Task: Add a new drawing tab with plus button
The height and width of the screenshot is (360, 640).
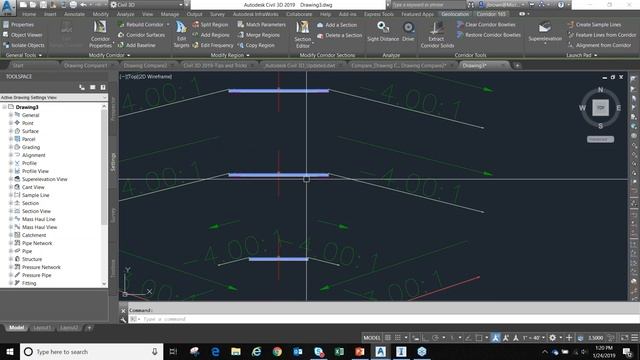Action: click(x=517, y=65)
